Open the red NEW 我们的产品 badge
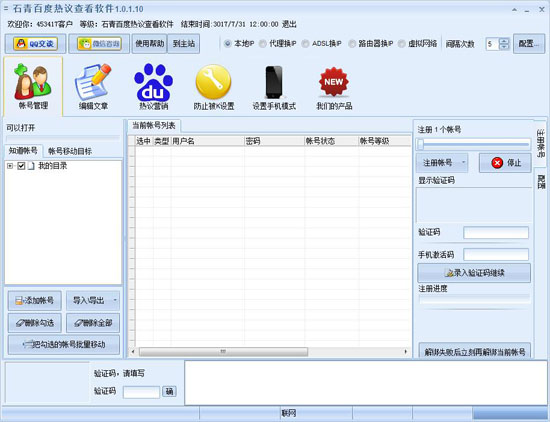 click(334, 86)
